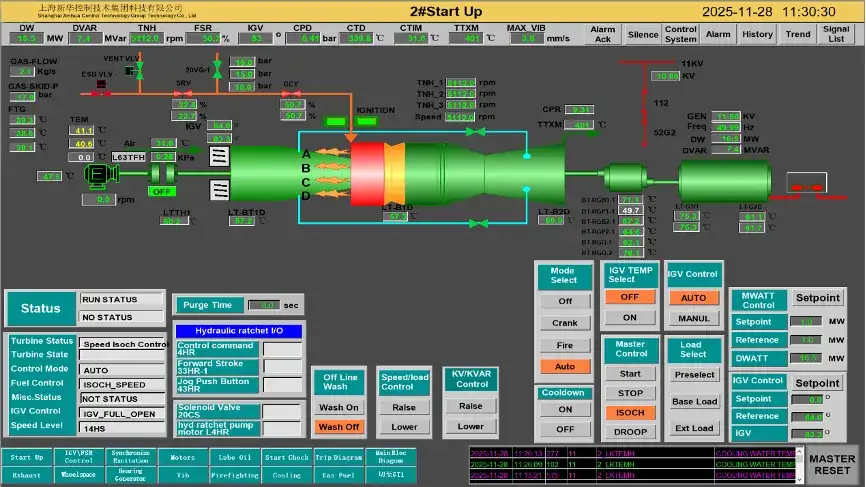Switch IGV Control to MANUL
Viewport: 866px width, 487px height.
[693, 319]
